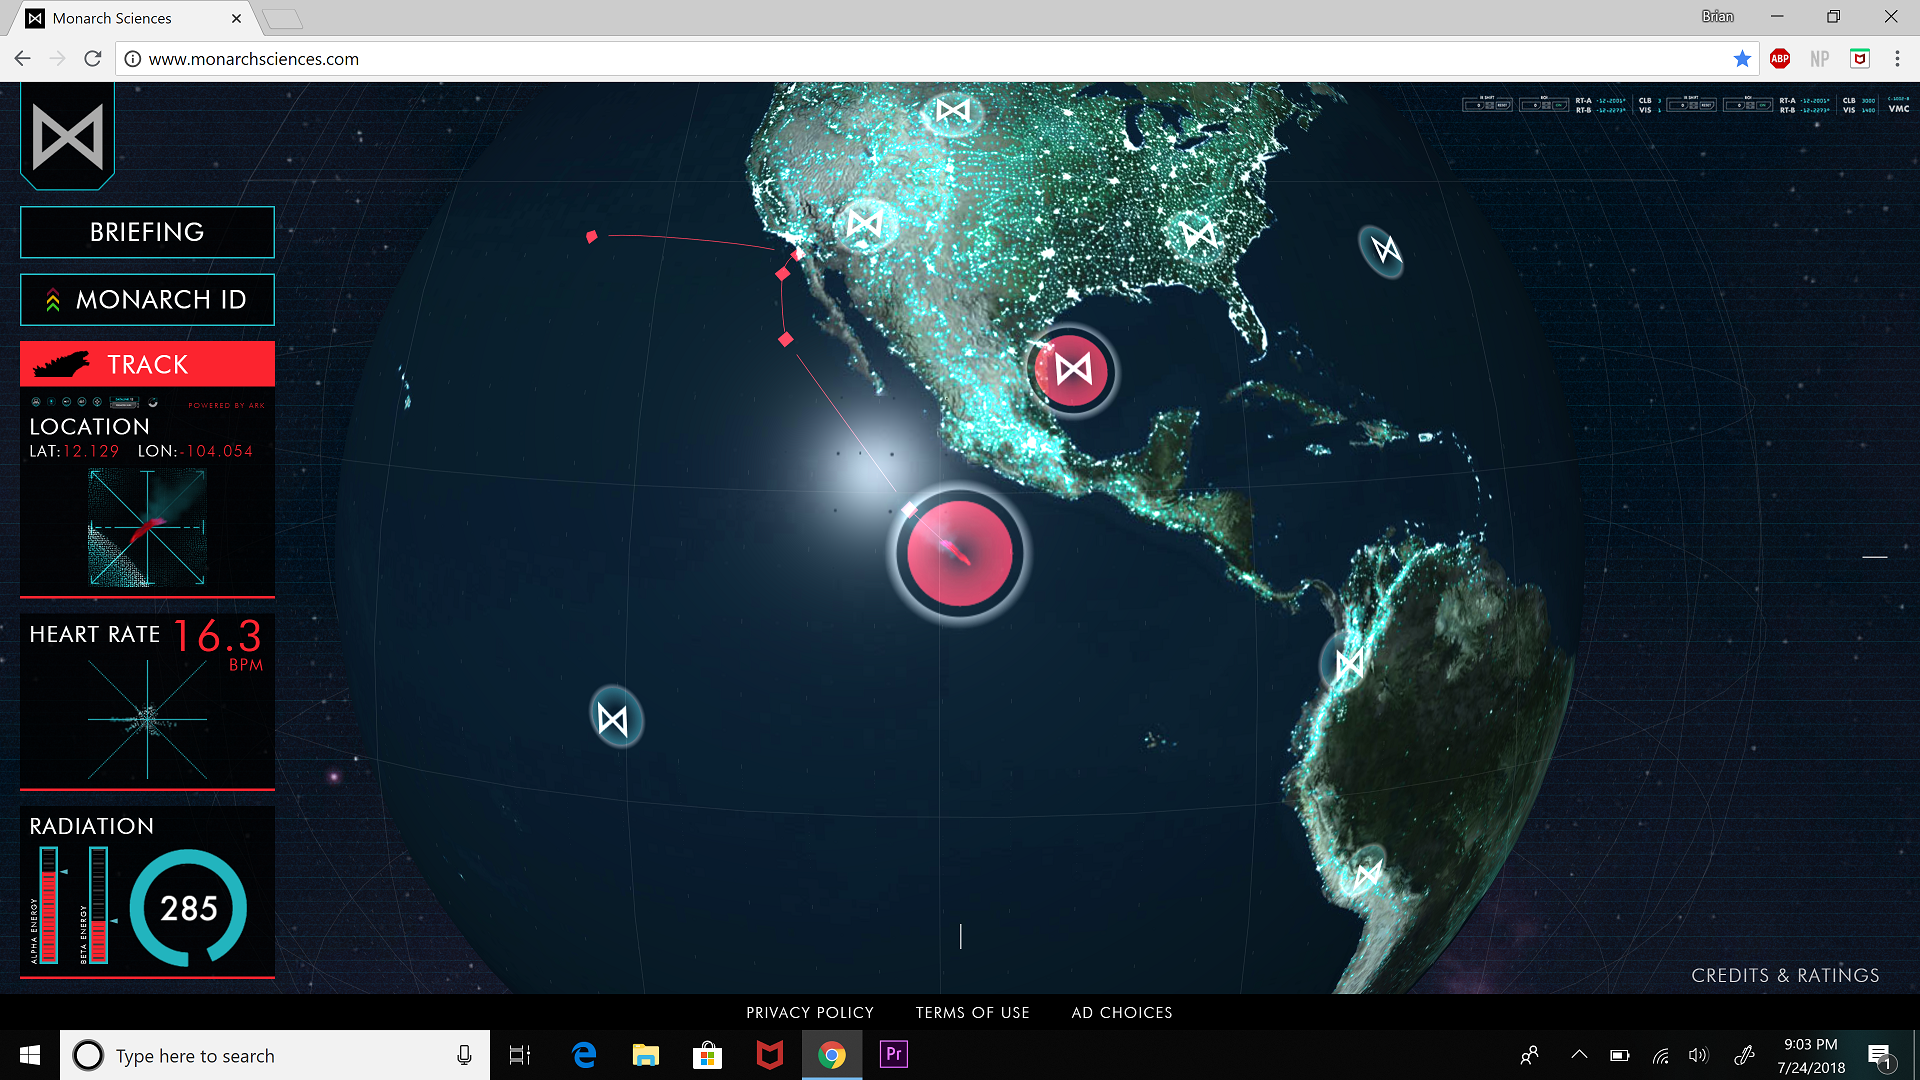Open Microsoft Store from the taskbar
The image size is (1920, 1080).
point(707,1055)
